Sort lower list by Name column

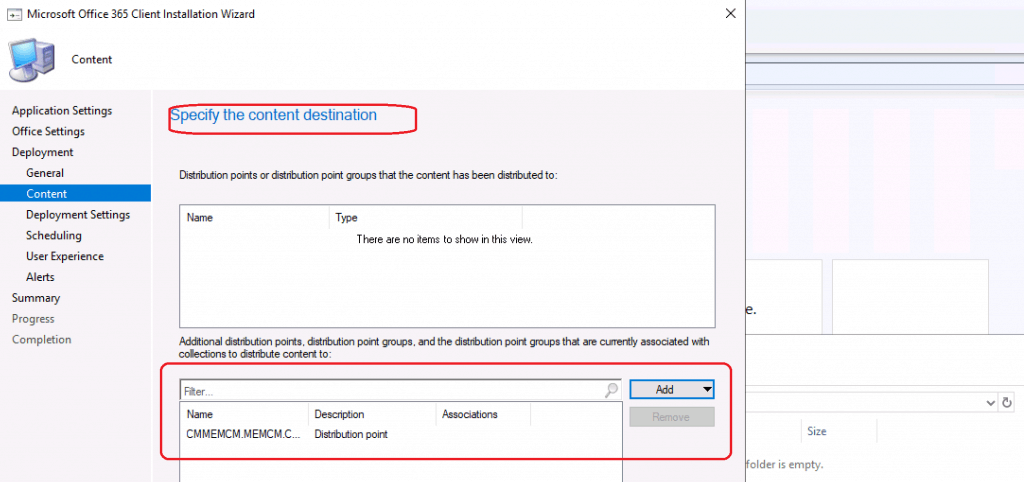tap(244, 414)
